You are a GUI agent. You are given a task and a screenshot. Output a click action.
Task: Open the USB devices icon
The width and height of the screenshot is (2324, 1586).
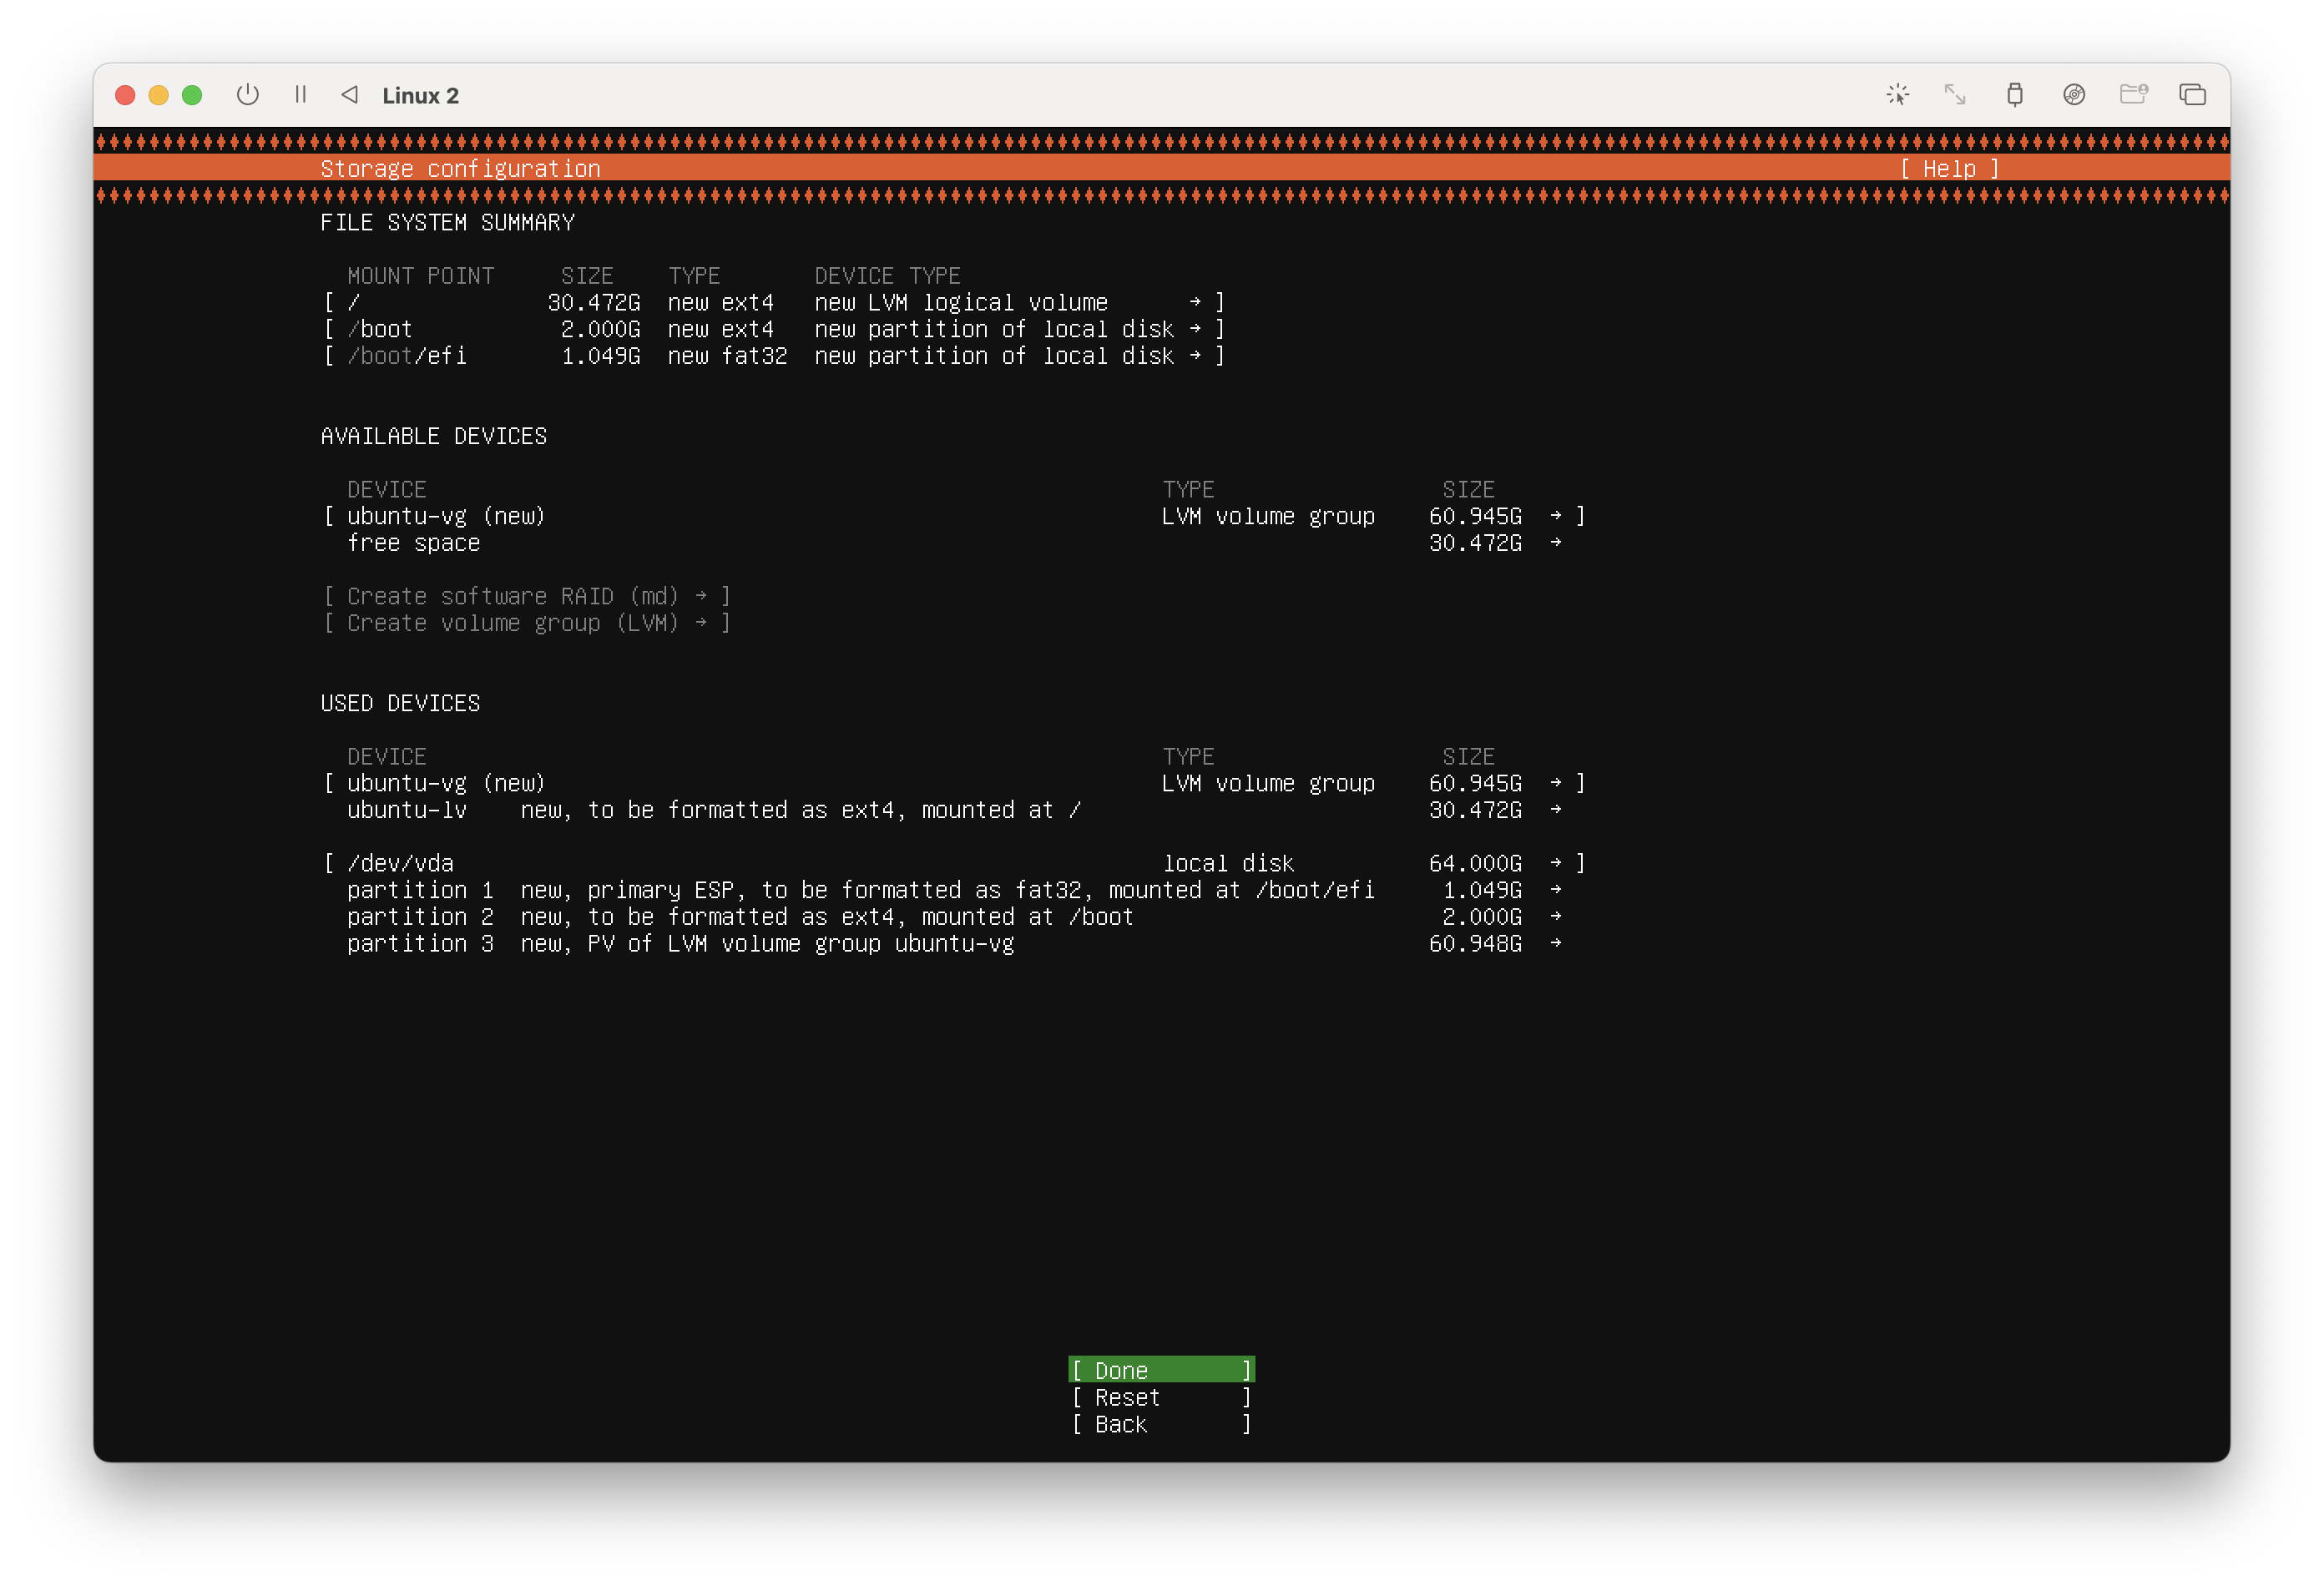pos(2014,95)
